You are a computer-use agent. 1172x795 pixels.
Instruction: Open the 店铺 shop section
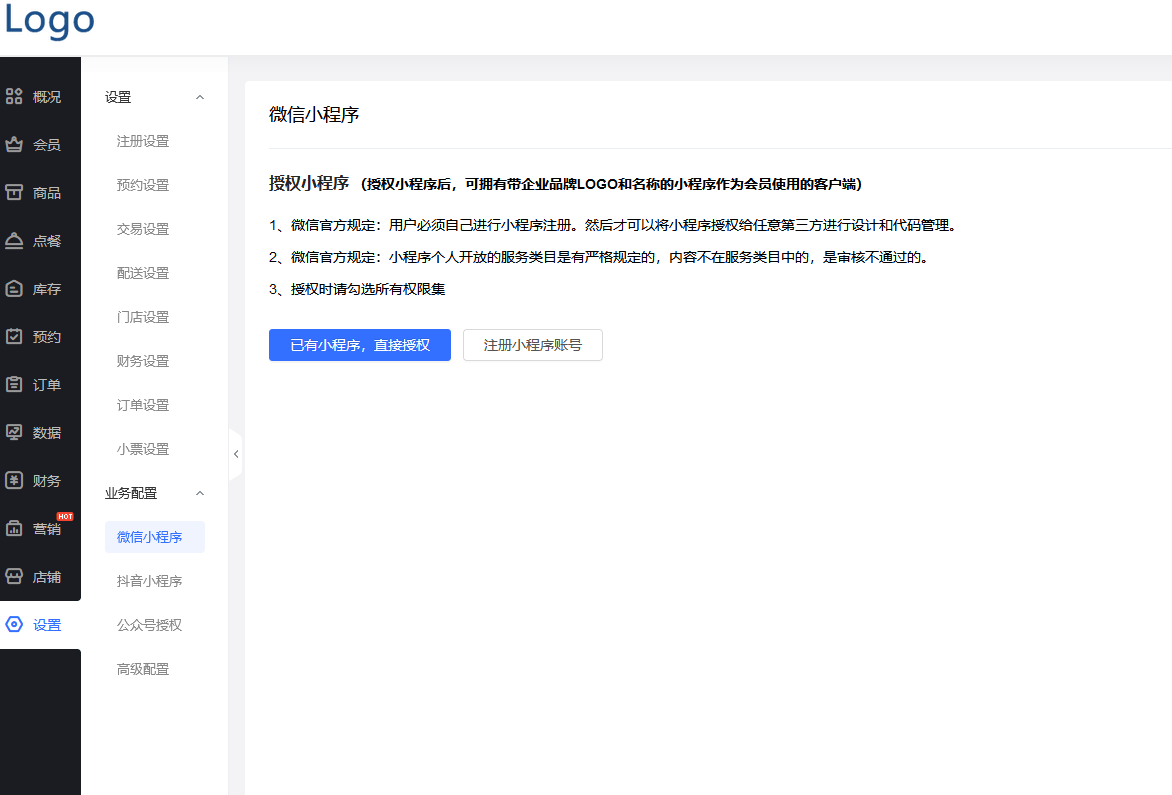click(40, 576)
